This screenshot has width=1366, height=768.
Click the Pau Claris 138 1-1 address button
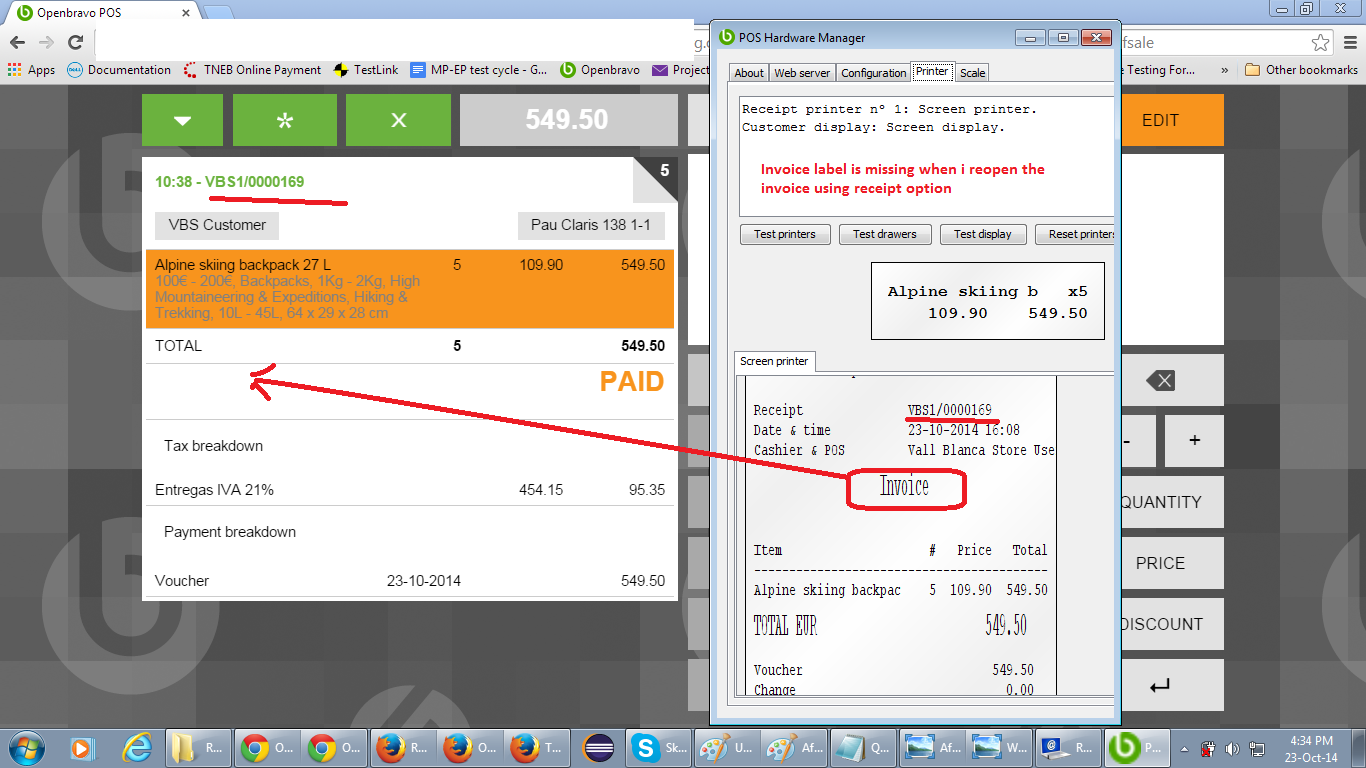click(x=590, y=225)
